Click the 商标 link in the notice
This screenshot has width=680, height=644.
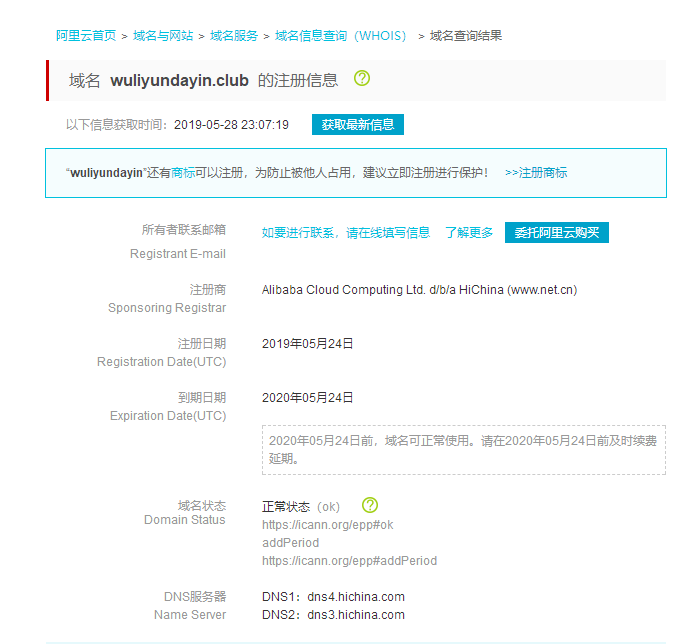(x=183, y=173)
